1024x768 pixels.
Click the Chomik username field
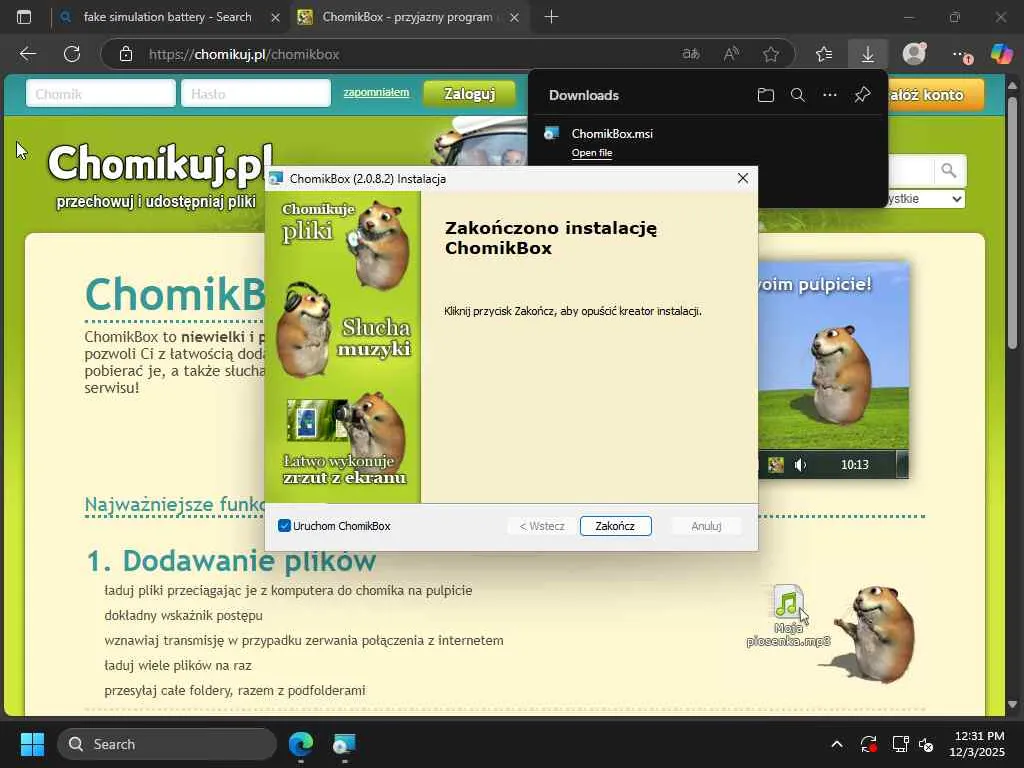coord(101,93)
